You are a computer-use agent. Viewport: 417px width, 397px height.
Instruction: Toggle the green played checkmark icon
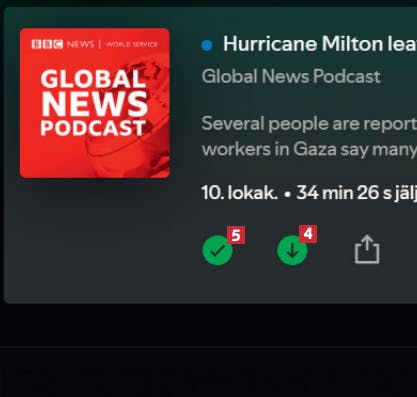point(217,250)
